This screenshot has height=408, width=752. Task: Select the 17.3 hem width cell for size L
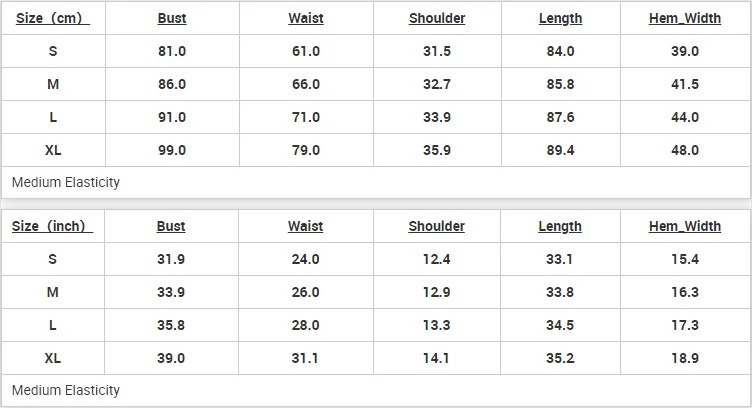tap(685, 325)
